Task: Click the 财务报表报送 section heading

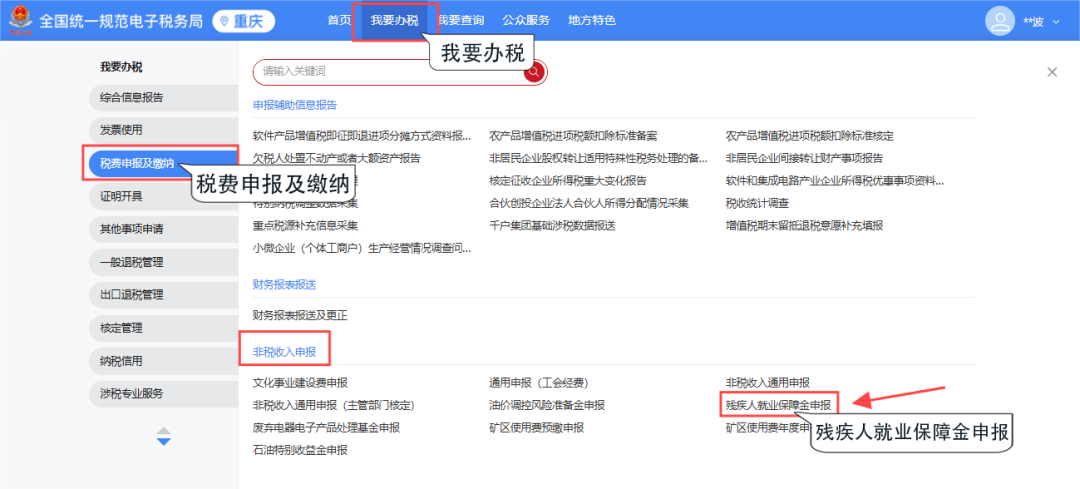Action: pyautogui.click(x=284, y=284)
